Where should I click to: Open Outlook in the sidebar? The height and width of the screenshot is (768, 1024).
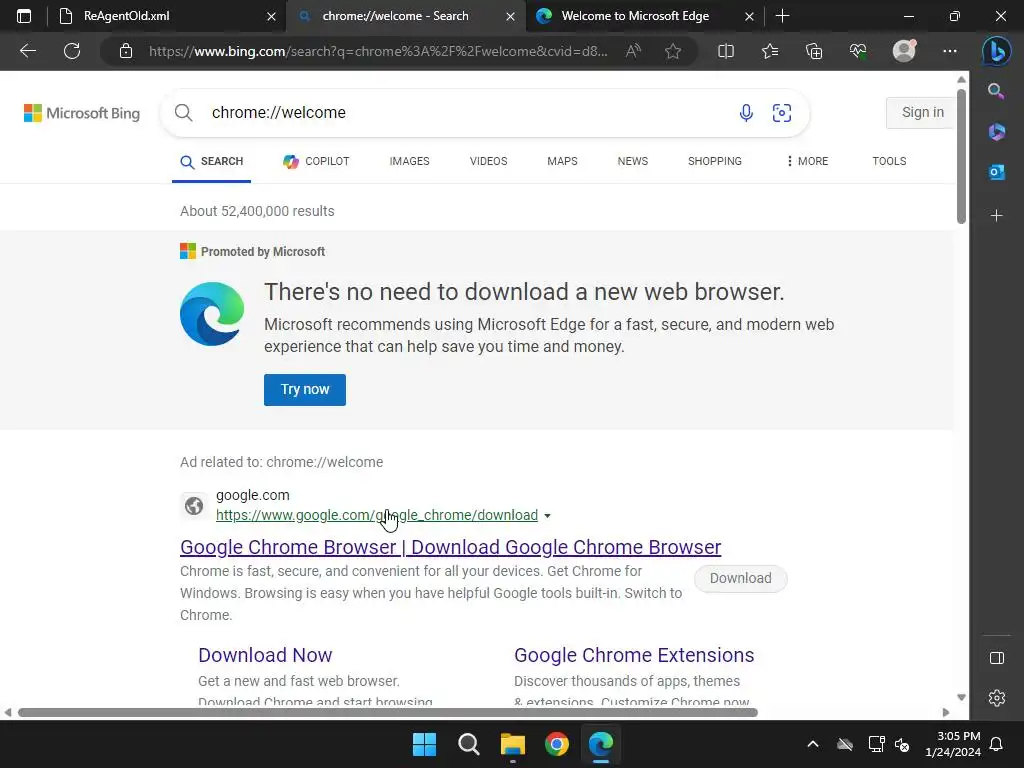pyautogui.click(x=997, y=172)
